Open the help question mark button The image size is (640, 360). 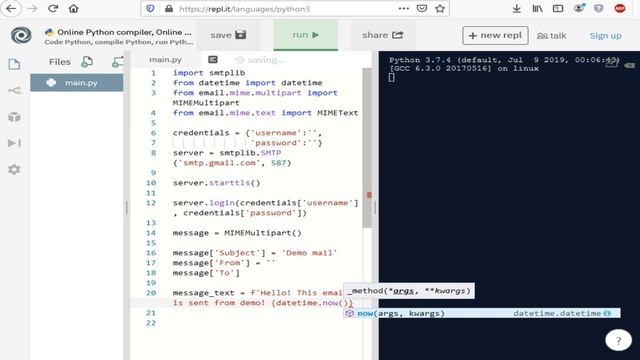[x=618, y=340]
